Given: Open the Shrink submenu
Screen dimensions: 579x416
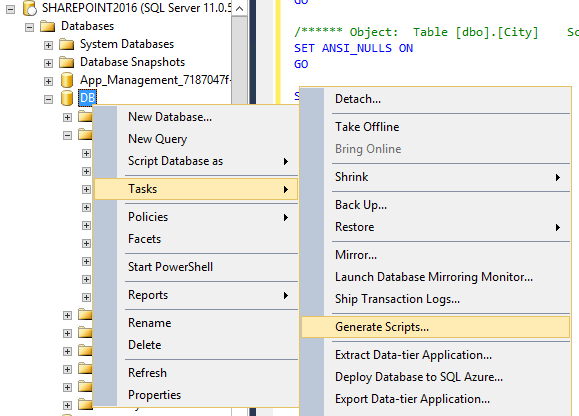Looking at the screenshot, I should 436,177.
